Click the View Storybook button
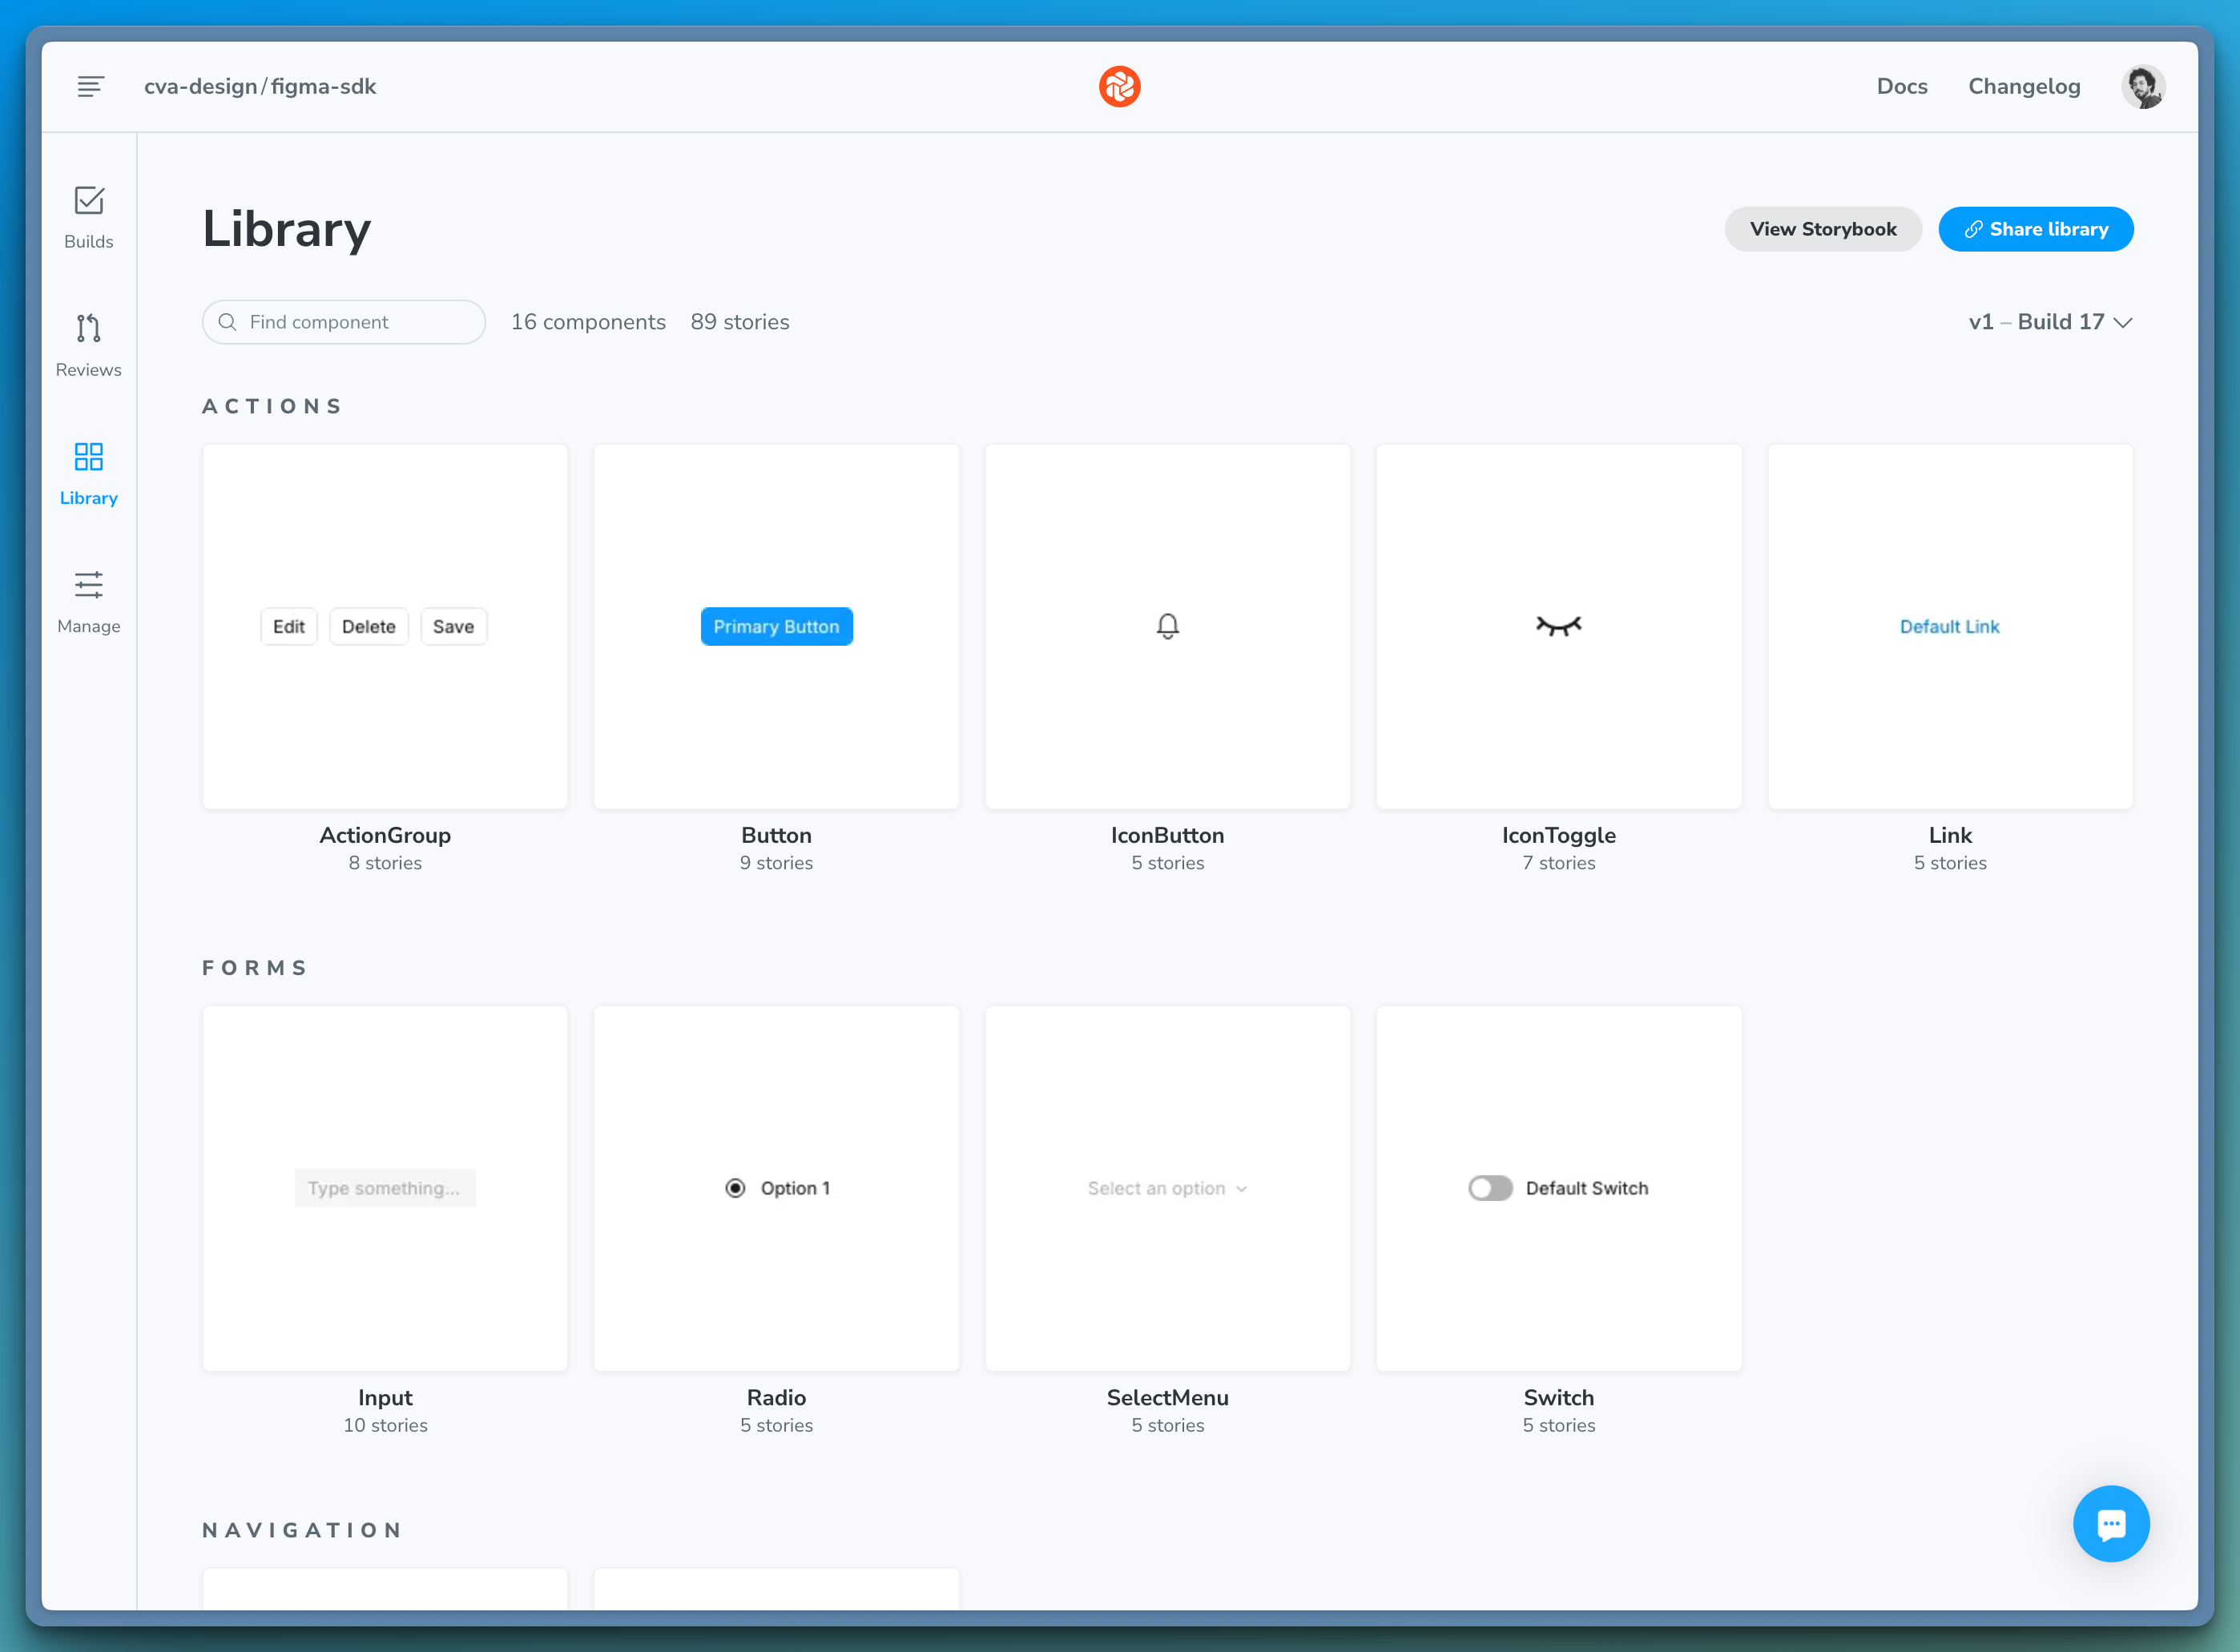The image size is (2240, 1652). coord(1822,230)
